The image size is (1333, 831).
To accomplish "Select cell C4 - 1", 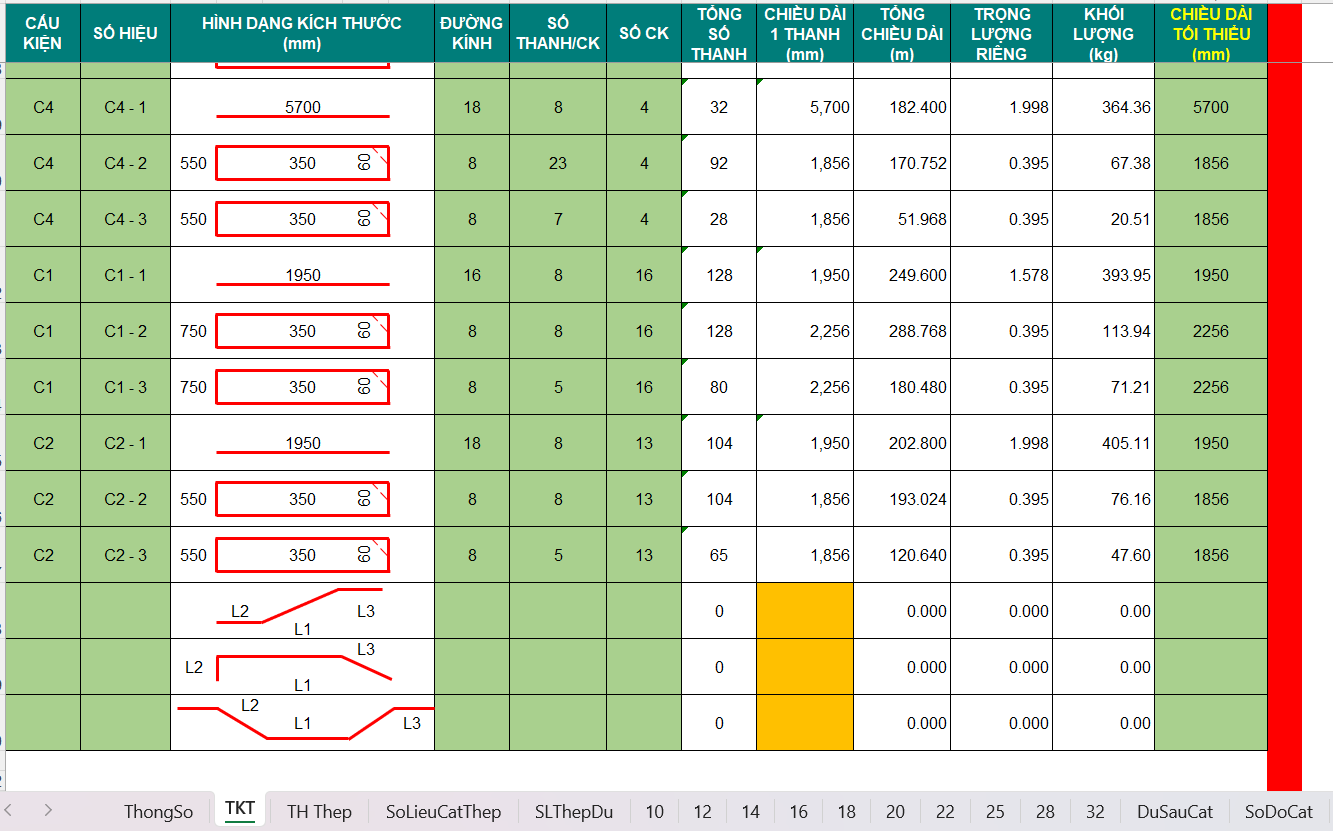I will click(x=125, y=107).
